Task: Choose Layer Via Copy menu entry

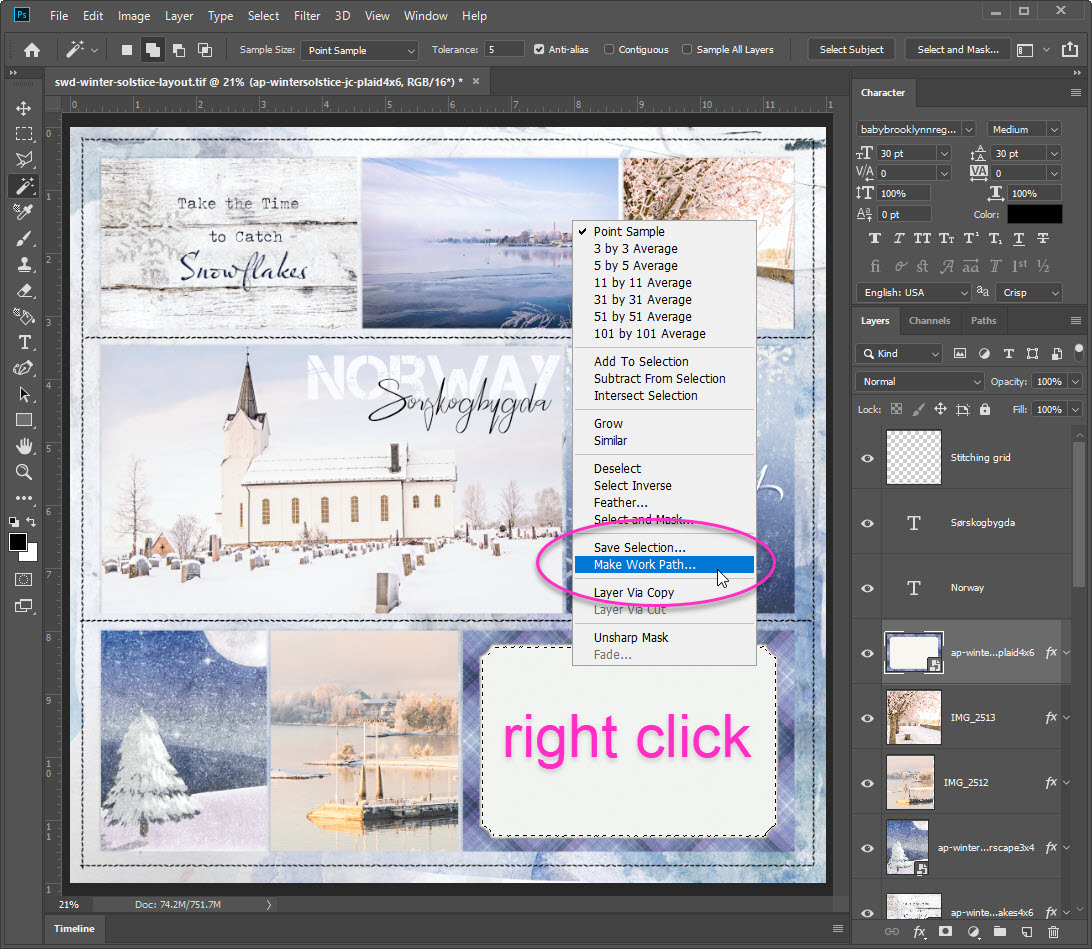Action: 664,593
